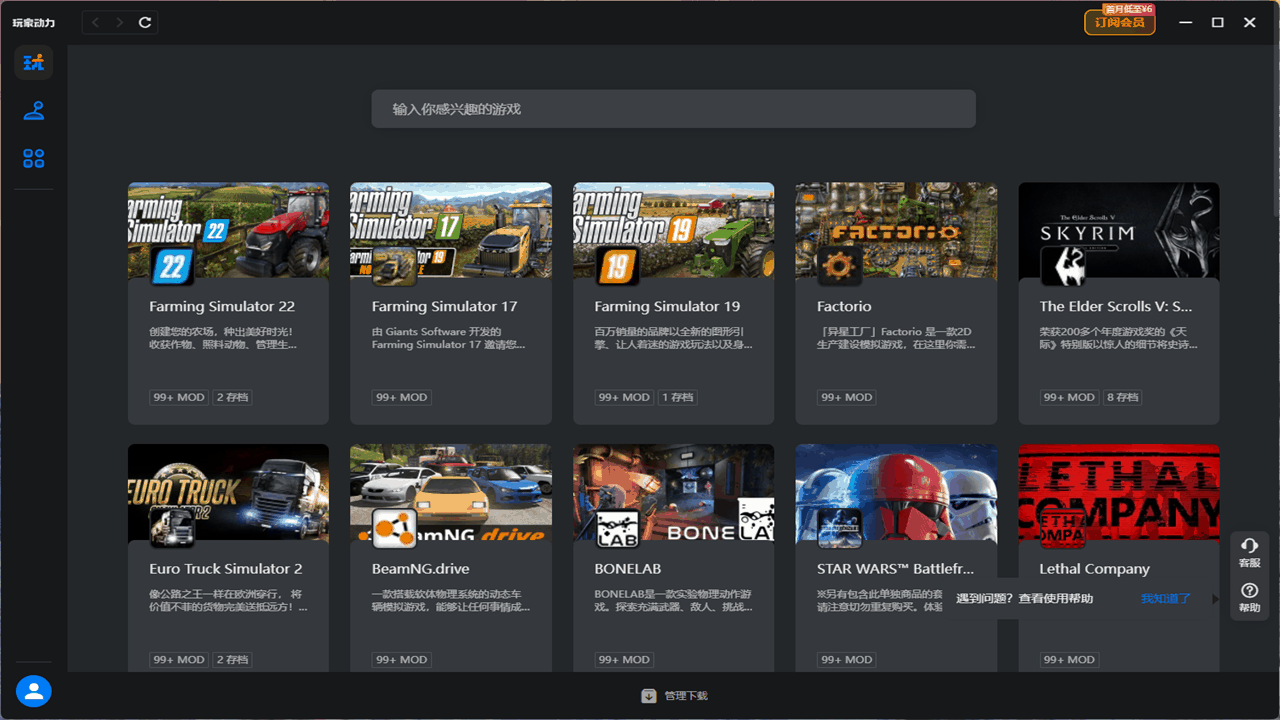The image size is (1280, 720).
Task: Select the title "Farming Simulator 17"
Action: point(445,307)
